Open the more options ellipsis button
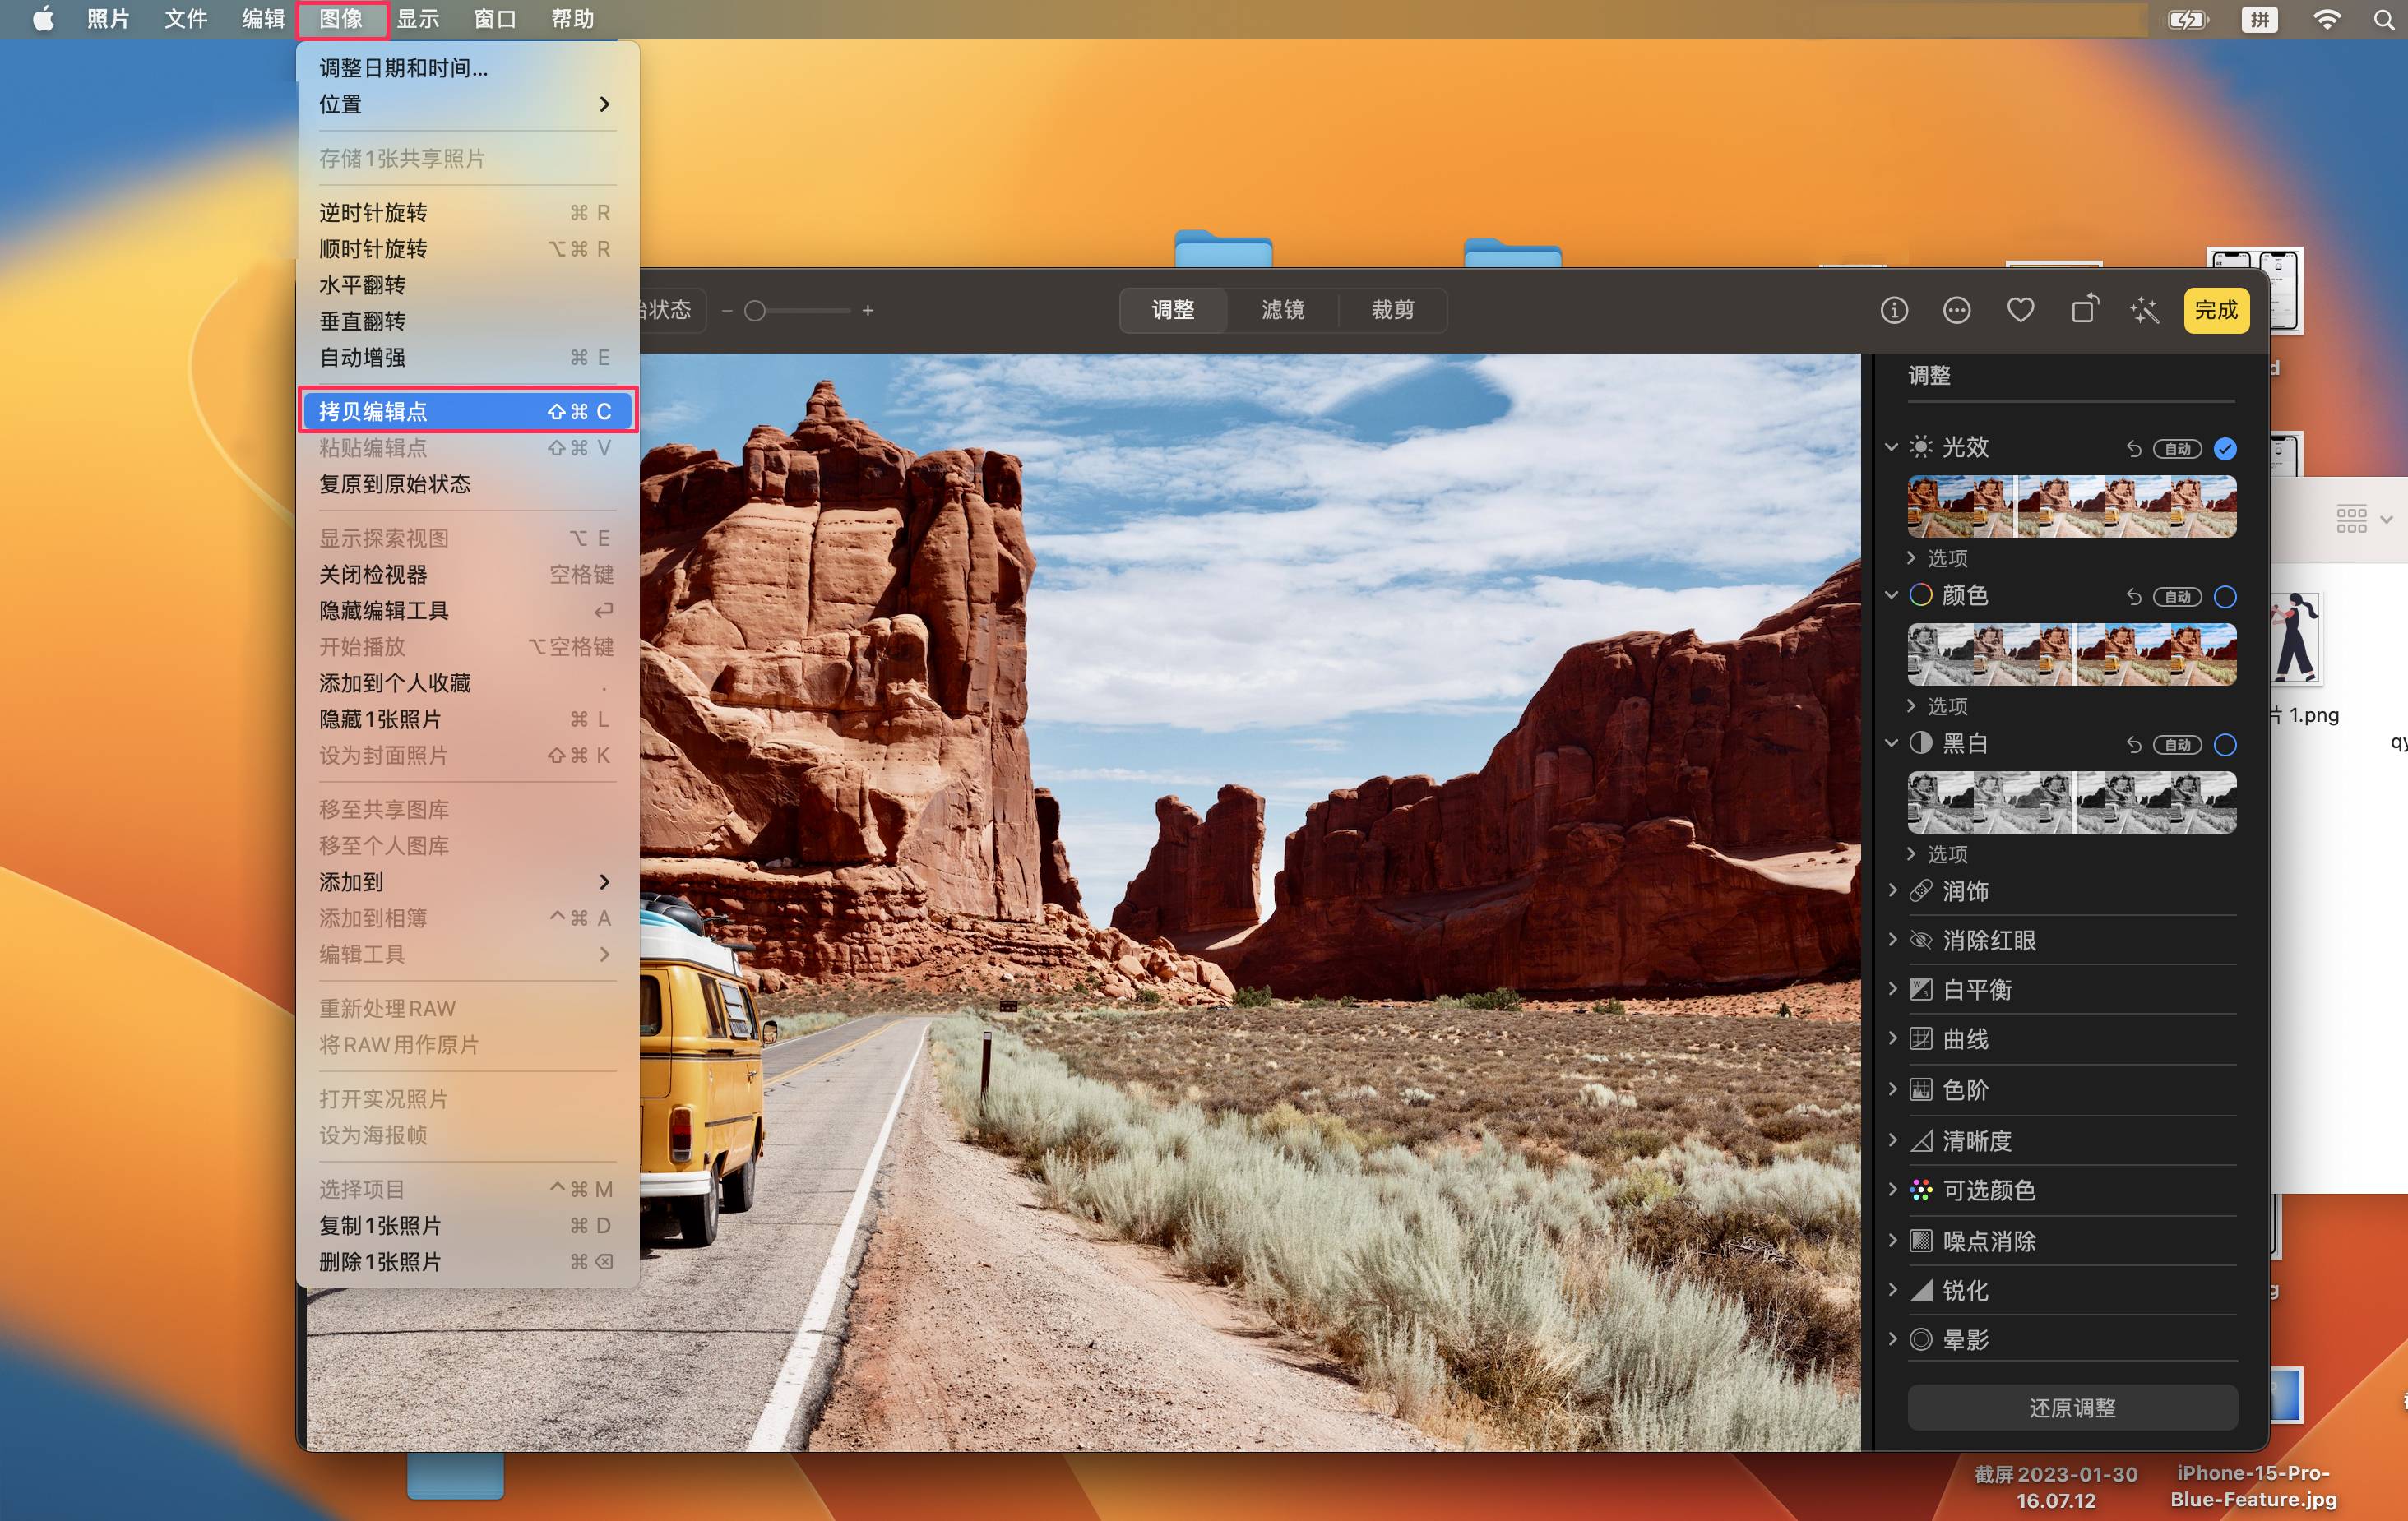The width and height of the screenshot is (2408, 1521). (1957, 310)
